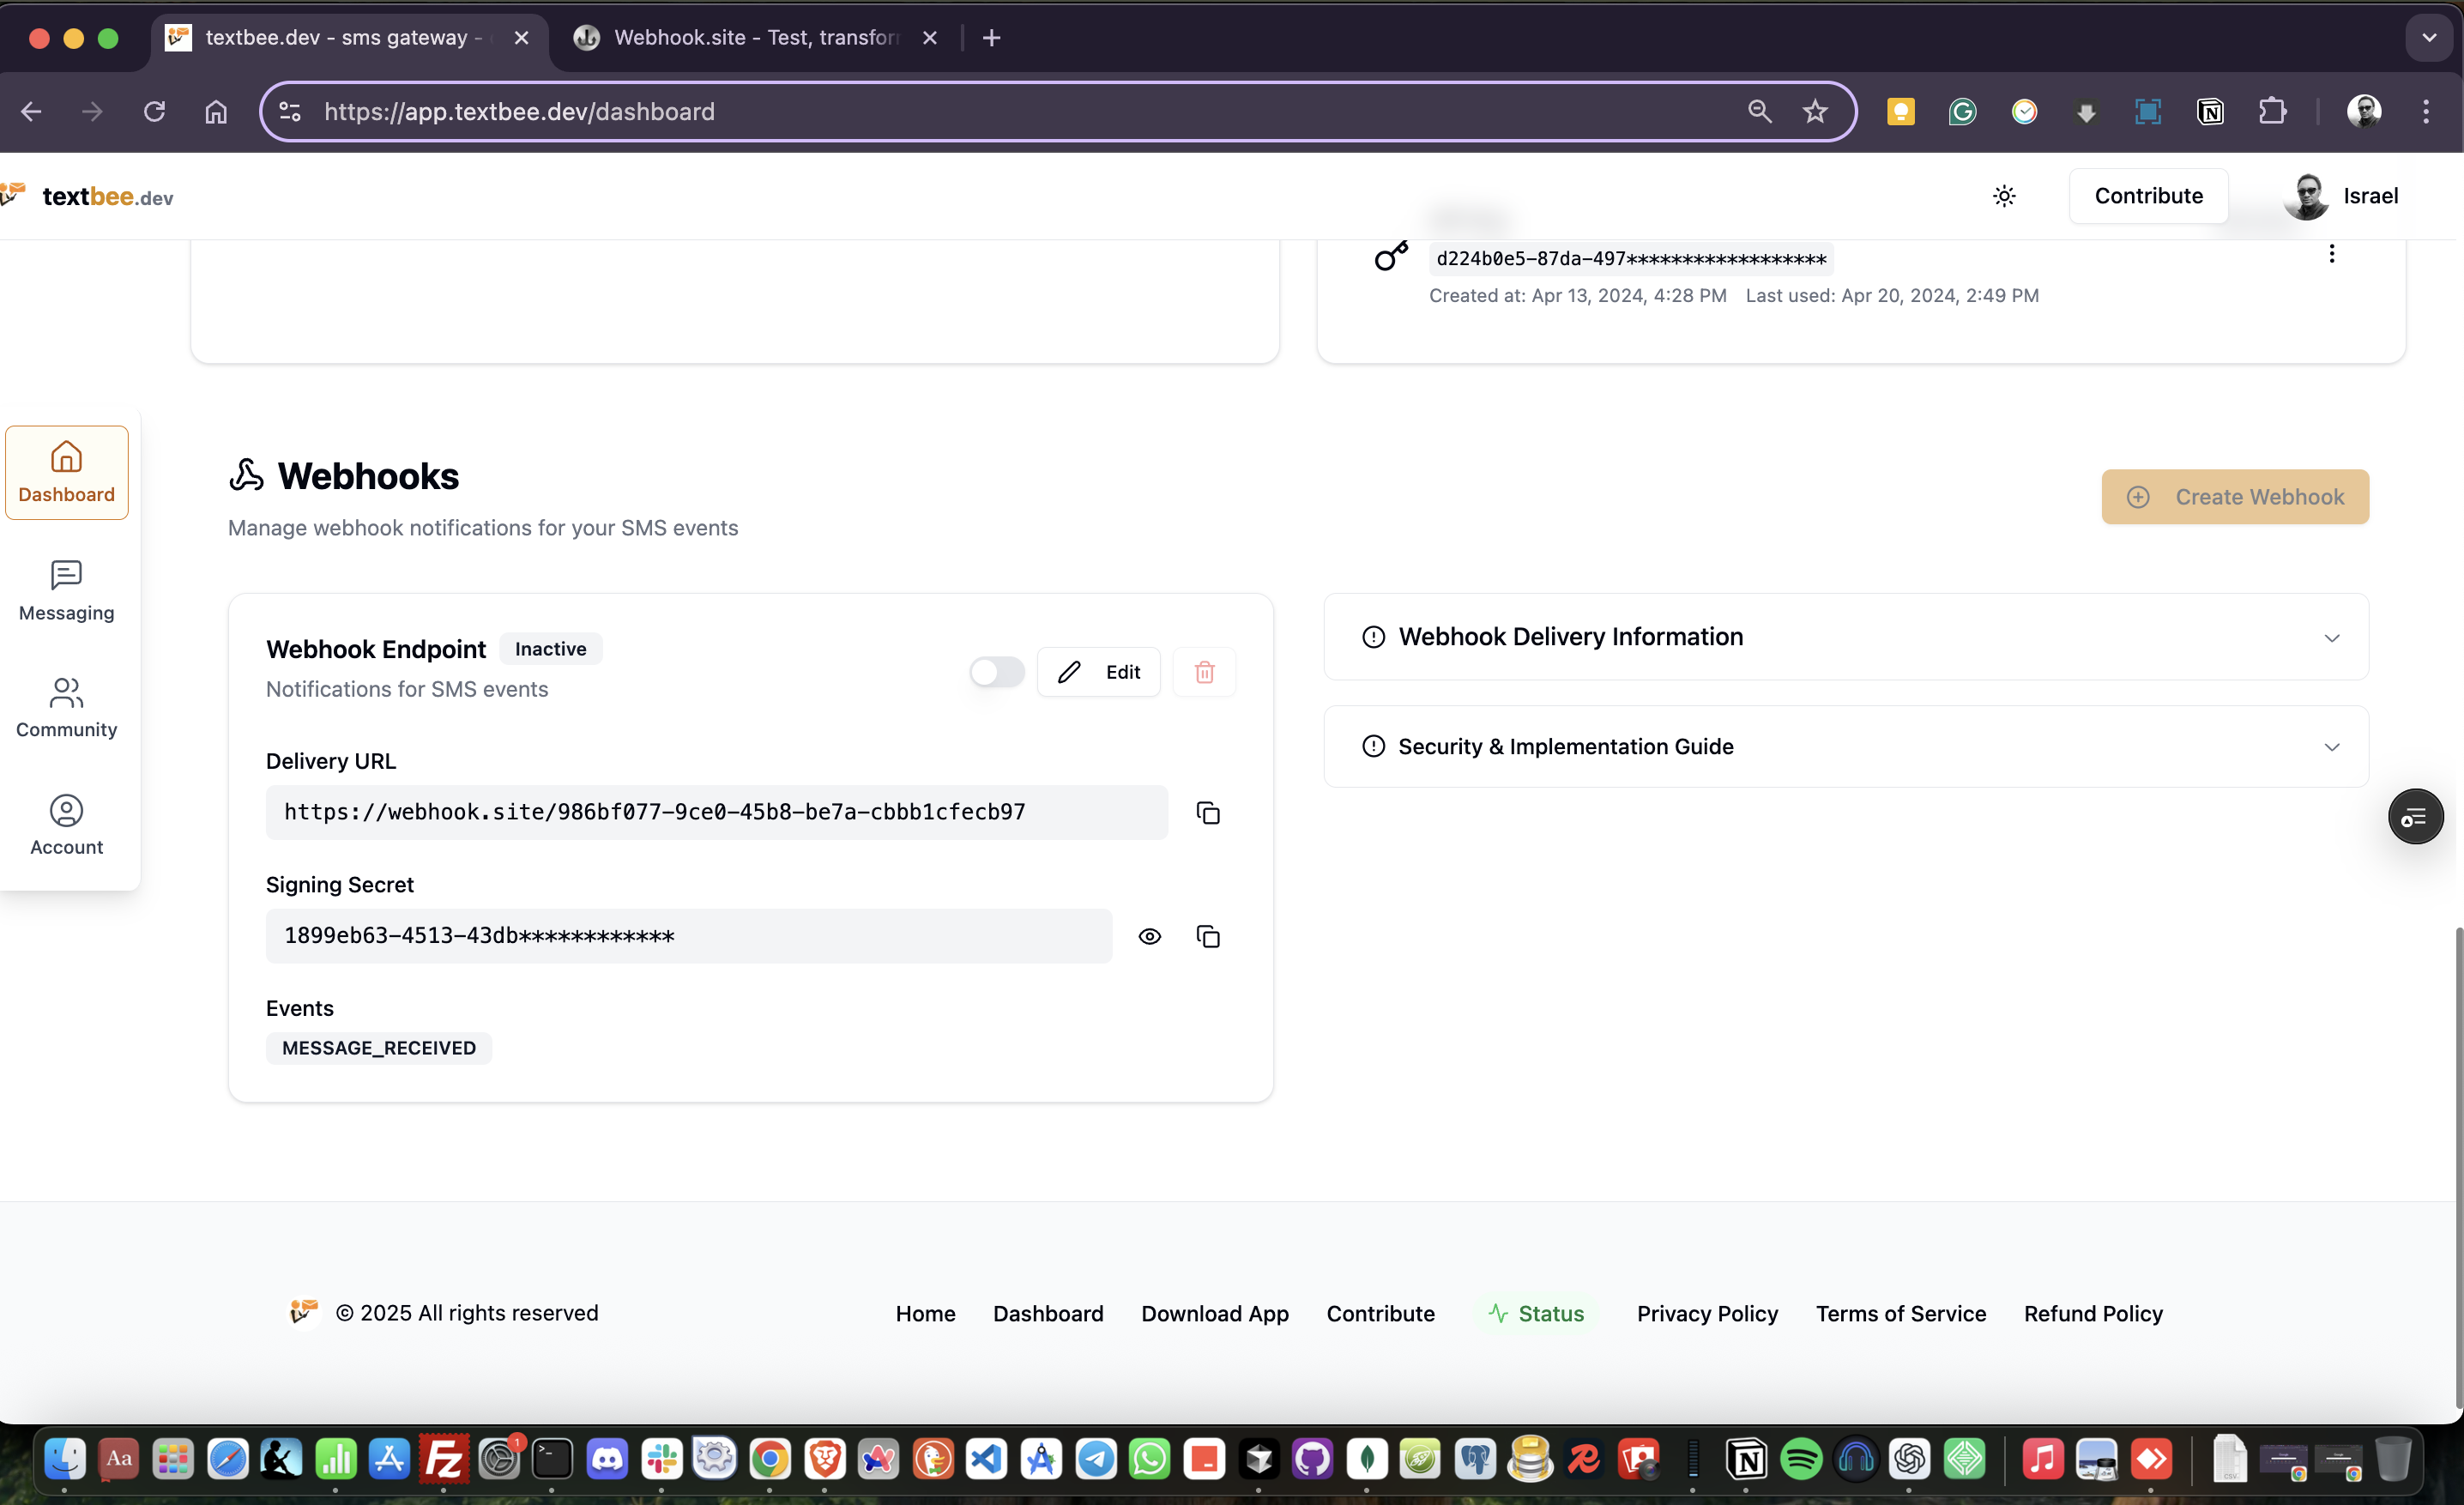Open the API key options menu
The image size is (2464, 1505).
pyautogui.click(x=2331, y=253)
